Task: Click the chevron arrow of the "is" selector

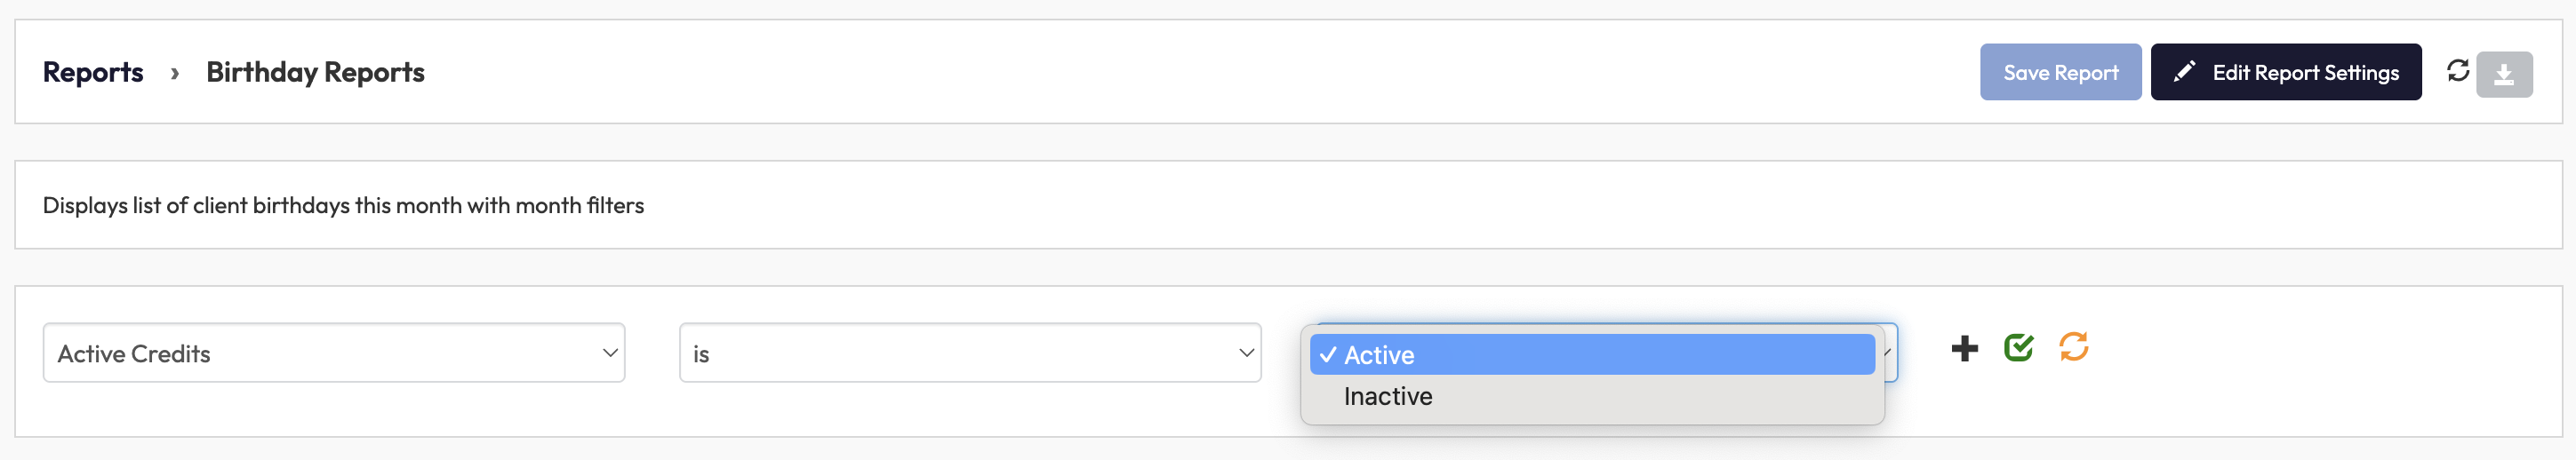Action: [x=1245, y=353]
